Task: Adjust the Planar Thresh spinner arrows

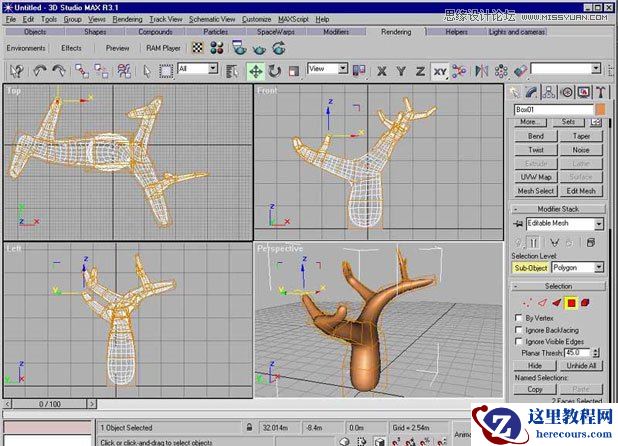Action: (x=596, y=353)
